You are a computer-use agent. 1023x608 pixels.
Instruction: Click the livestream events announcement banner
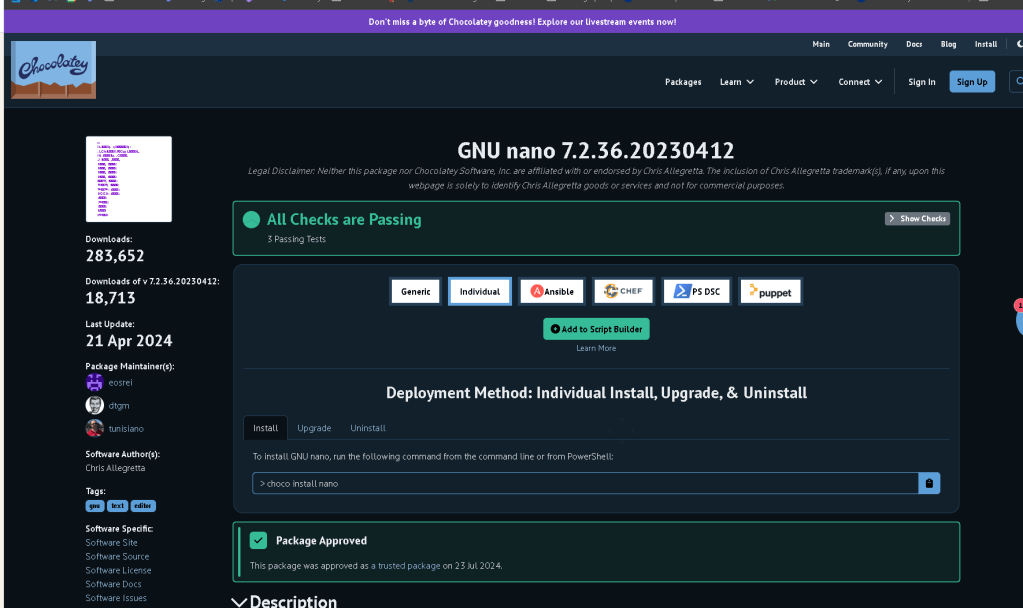click(x=522, y=22)
